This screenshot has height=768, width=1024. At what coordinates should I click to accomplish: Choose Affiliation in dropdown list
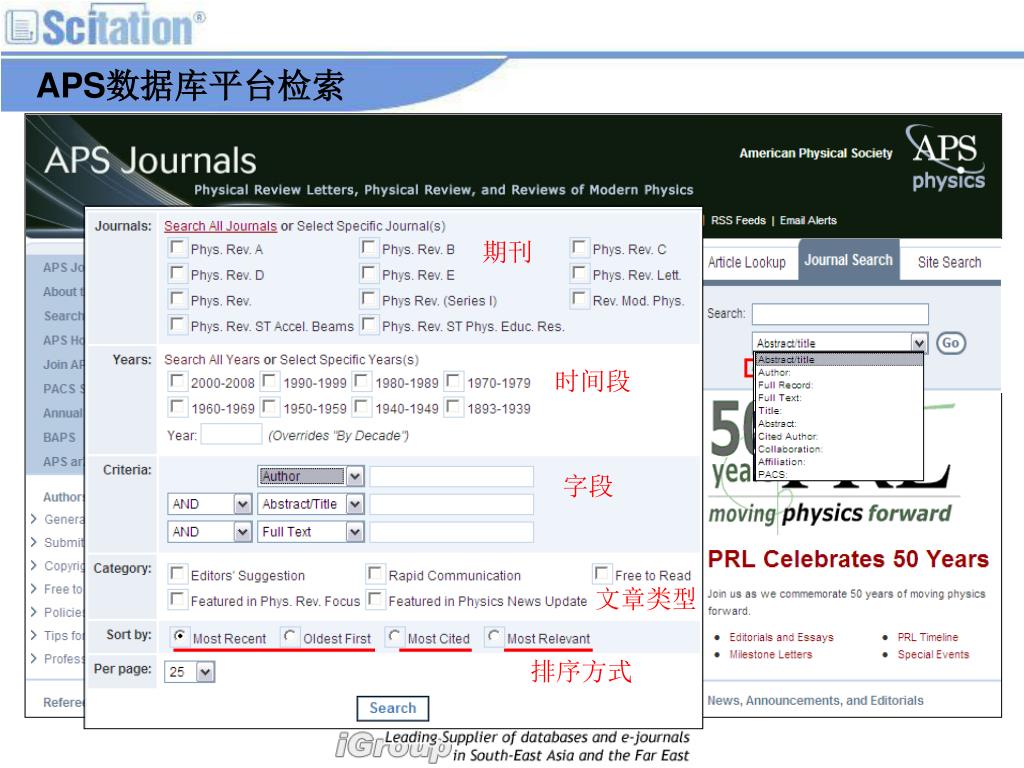click(839, 462)
